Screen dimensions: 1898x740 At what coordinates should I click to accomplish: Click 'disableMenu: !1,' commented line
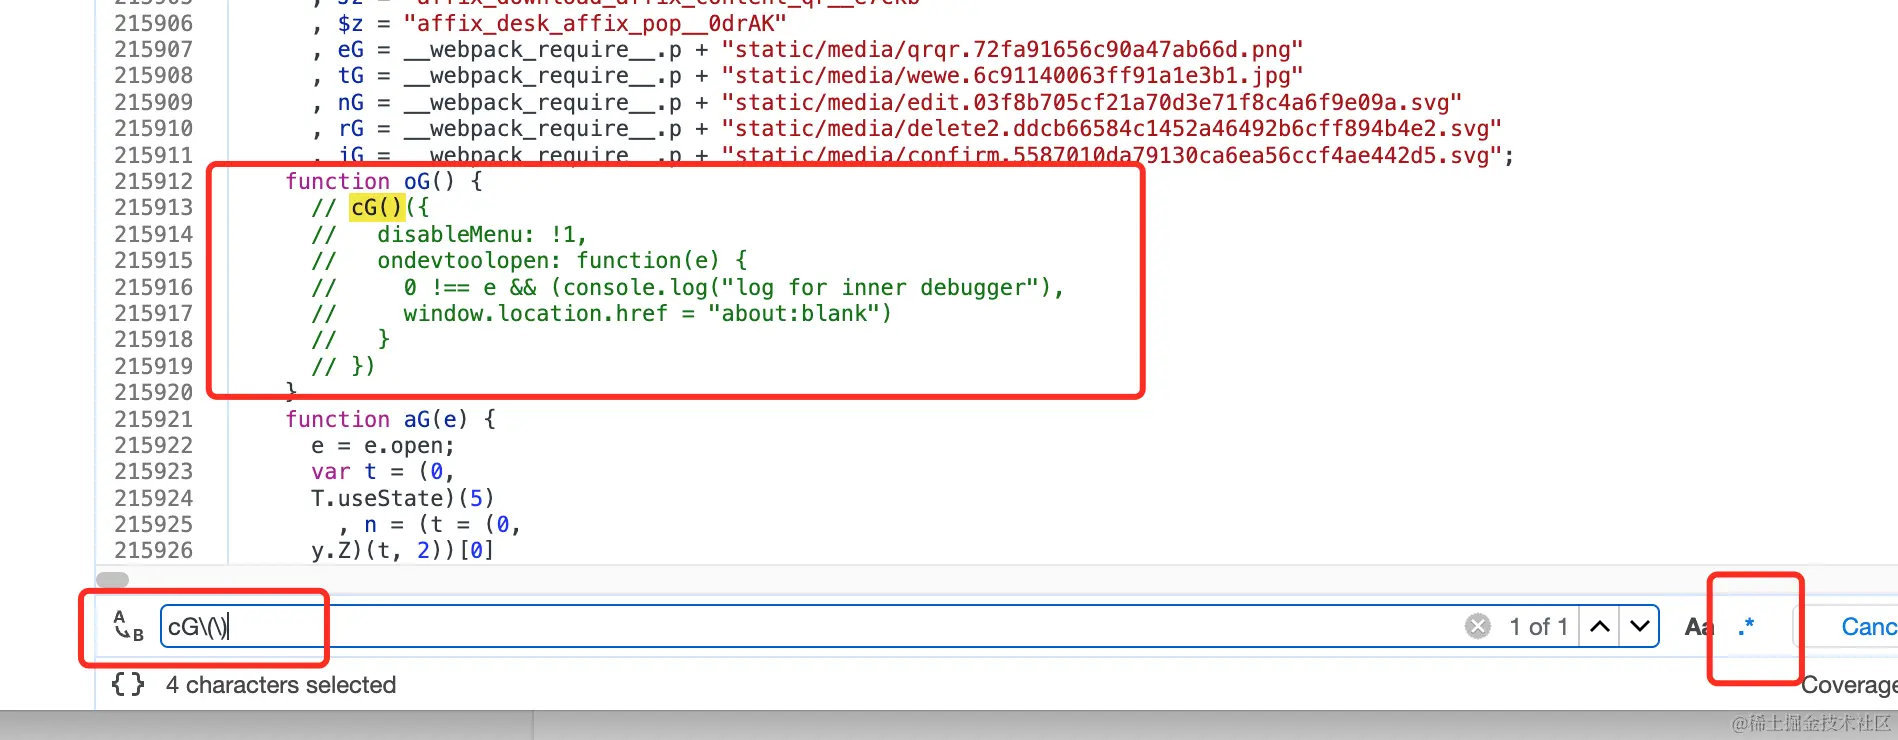point(482,234)
